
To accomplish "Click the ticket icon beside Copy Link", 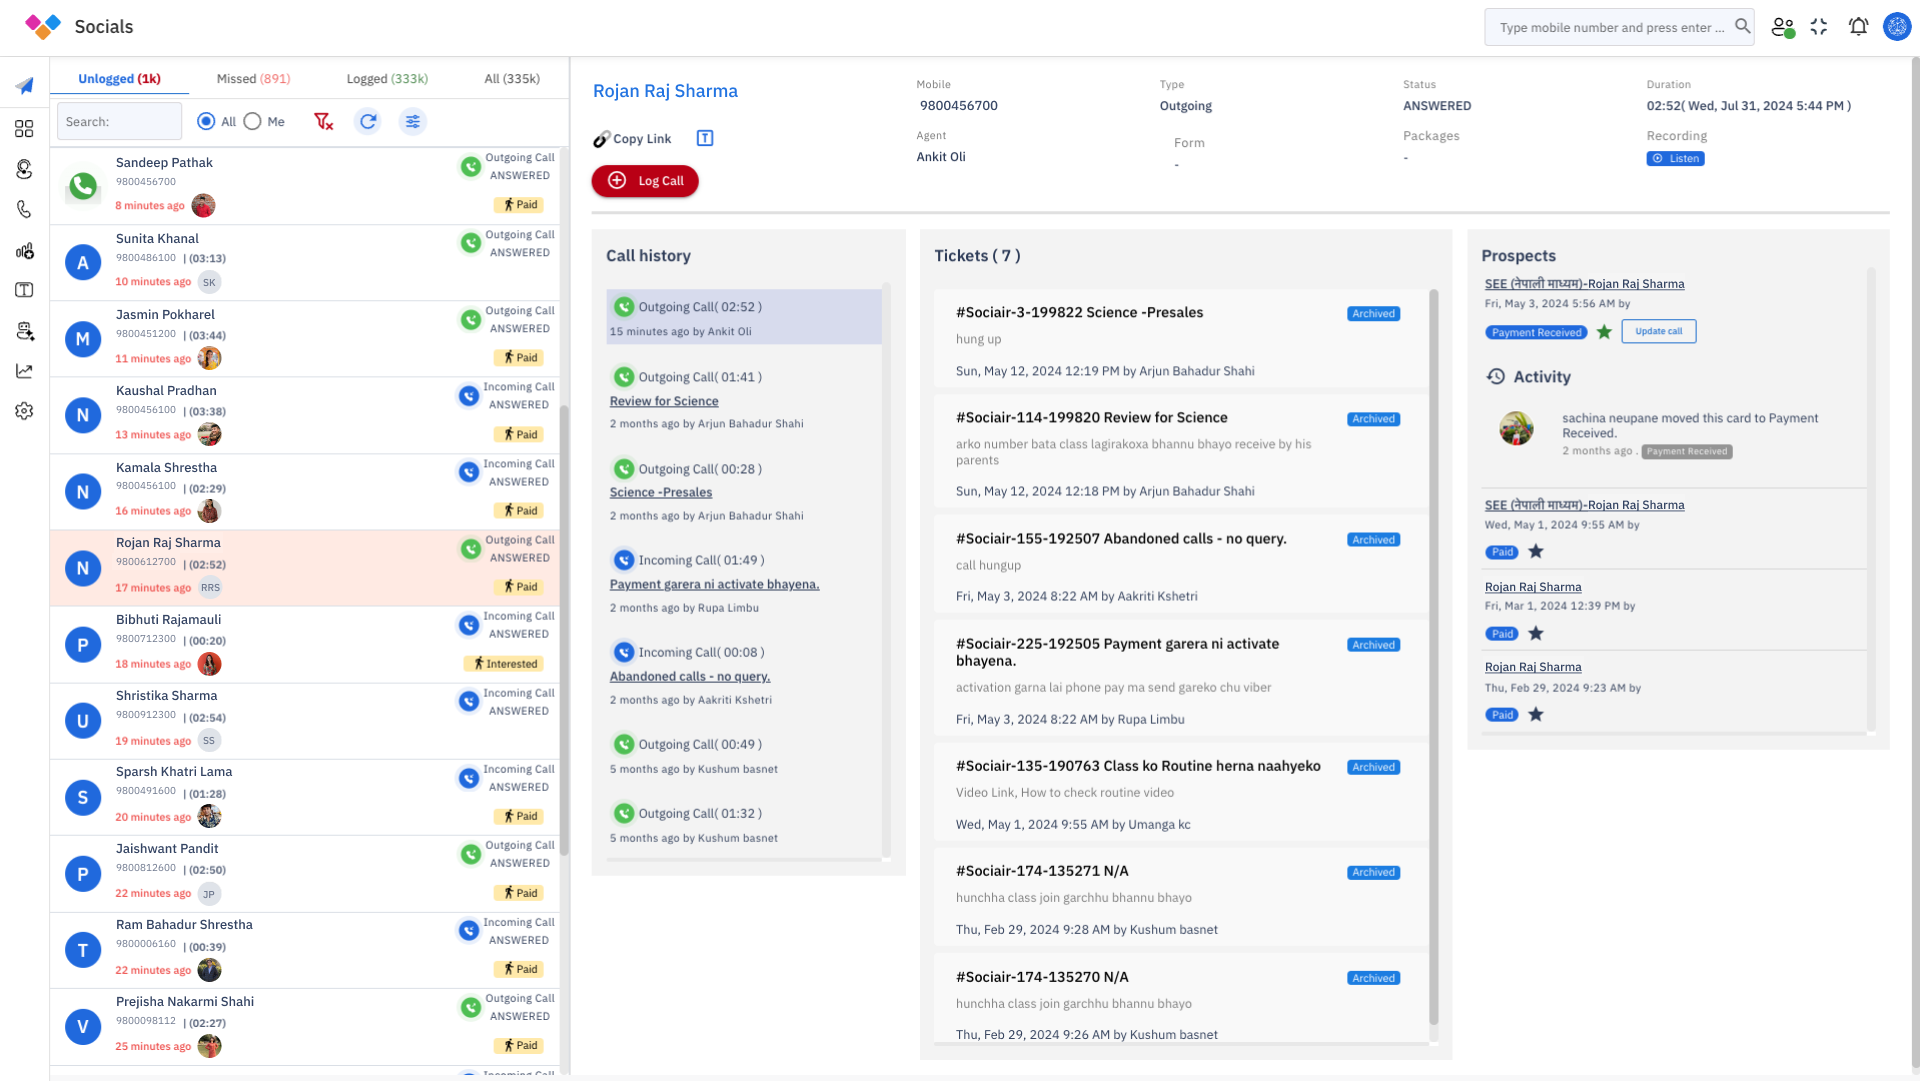I will tap(705, 138).
